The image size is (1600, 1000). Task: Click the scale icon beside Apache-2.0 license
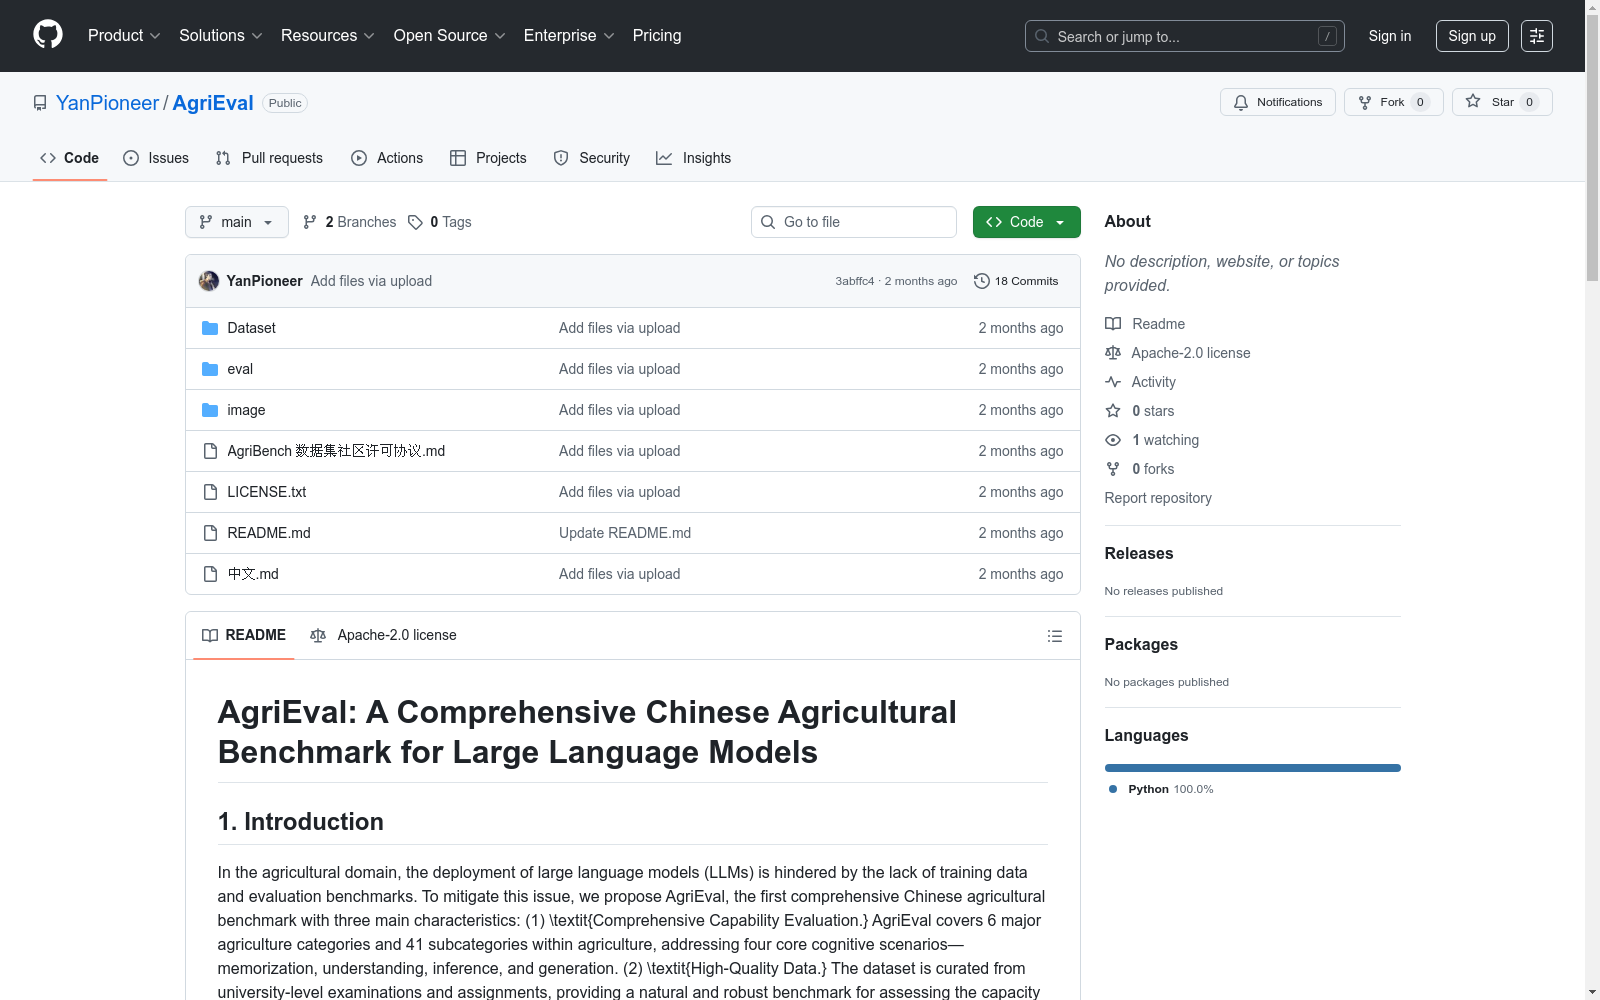click(1113, 353)
